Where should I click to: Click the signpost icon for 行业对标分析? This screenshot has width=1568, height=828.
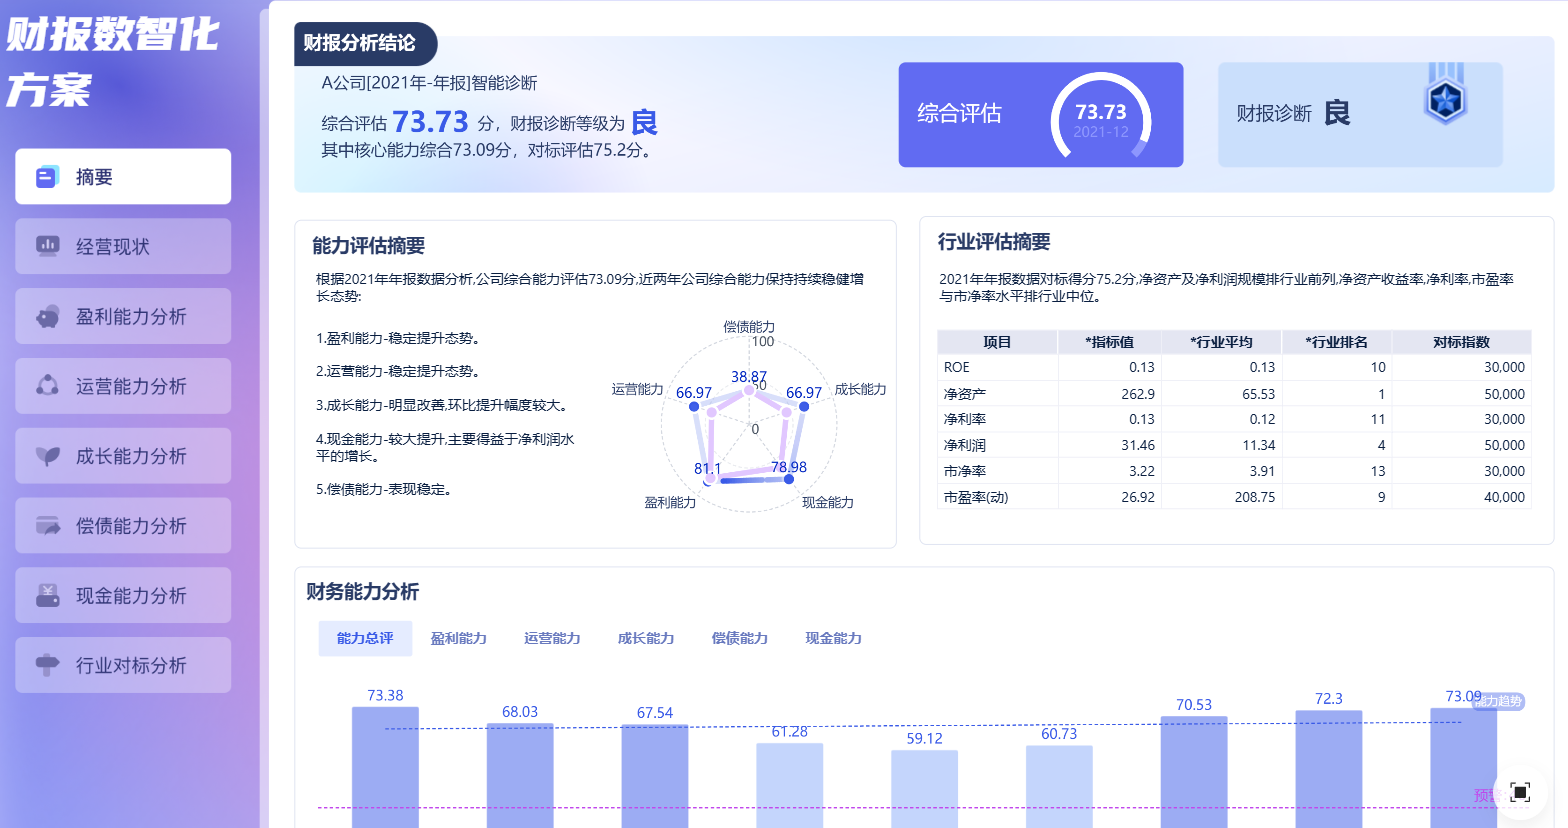47,665
